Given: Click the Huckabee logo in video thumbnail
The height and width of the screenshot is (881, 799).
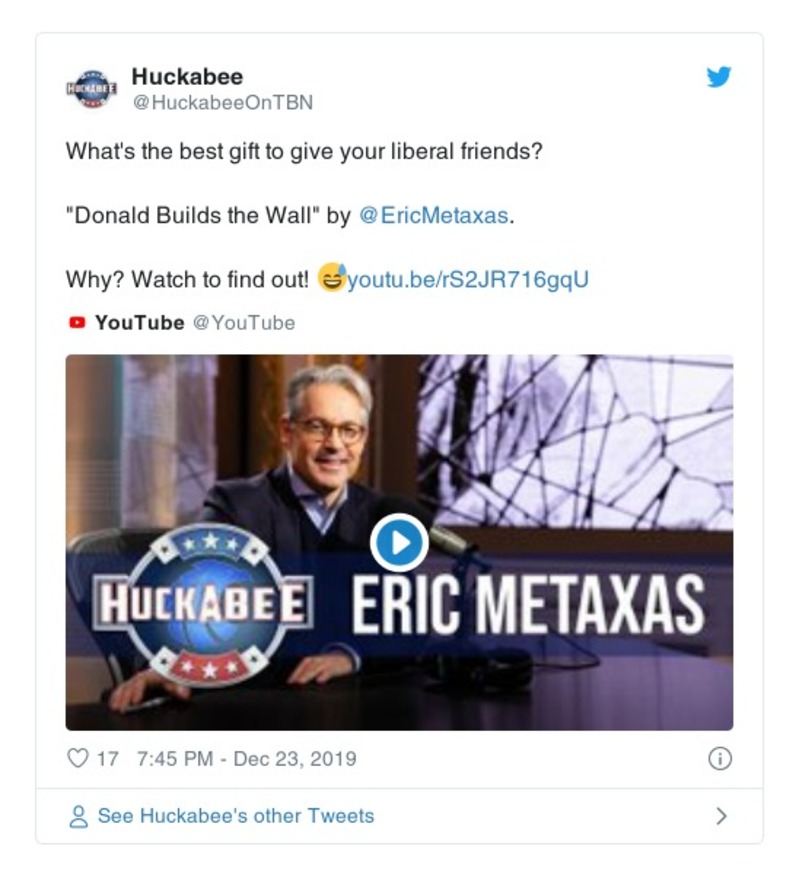Looking at the screenshot, I should click(x=203, y=604).
